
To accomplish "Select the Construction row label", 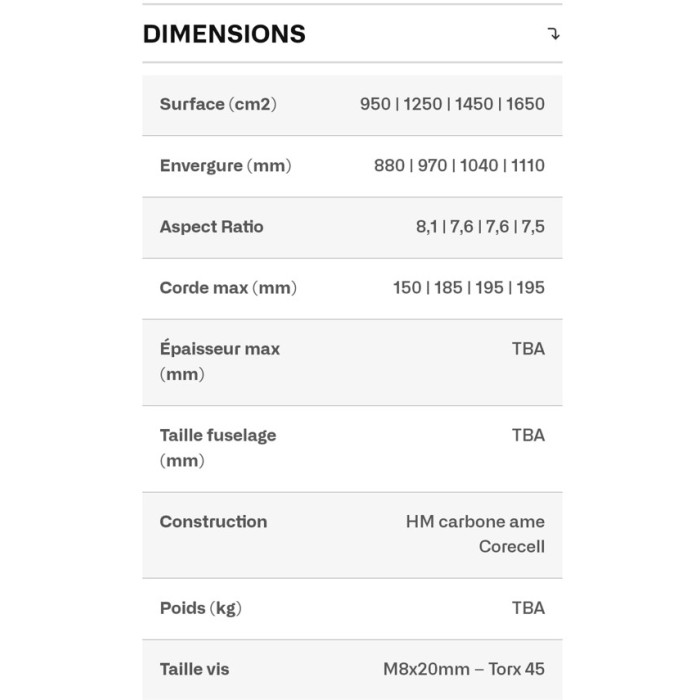I will (213, 522).
